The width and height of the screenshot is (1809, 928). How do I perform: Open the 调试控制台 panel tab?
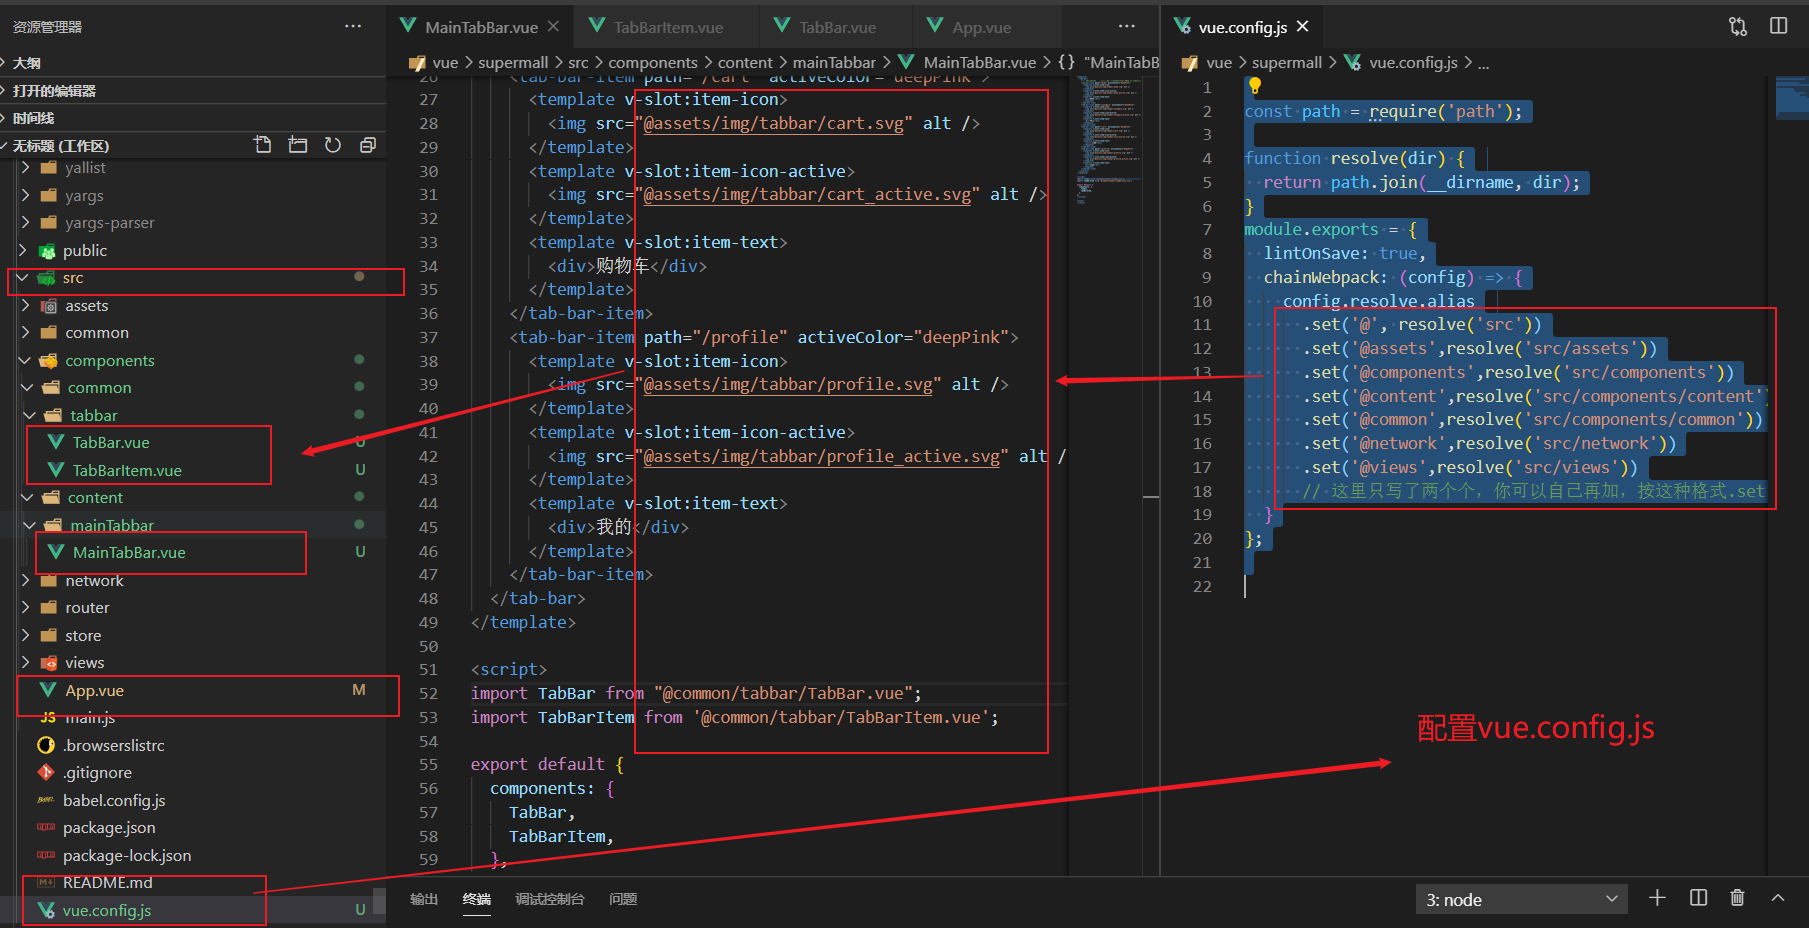[x=550, y=899]
